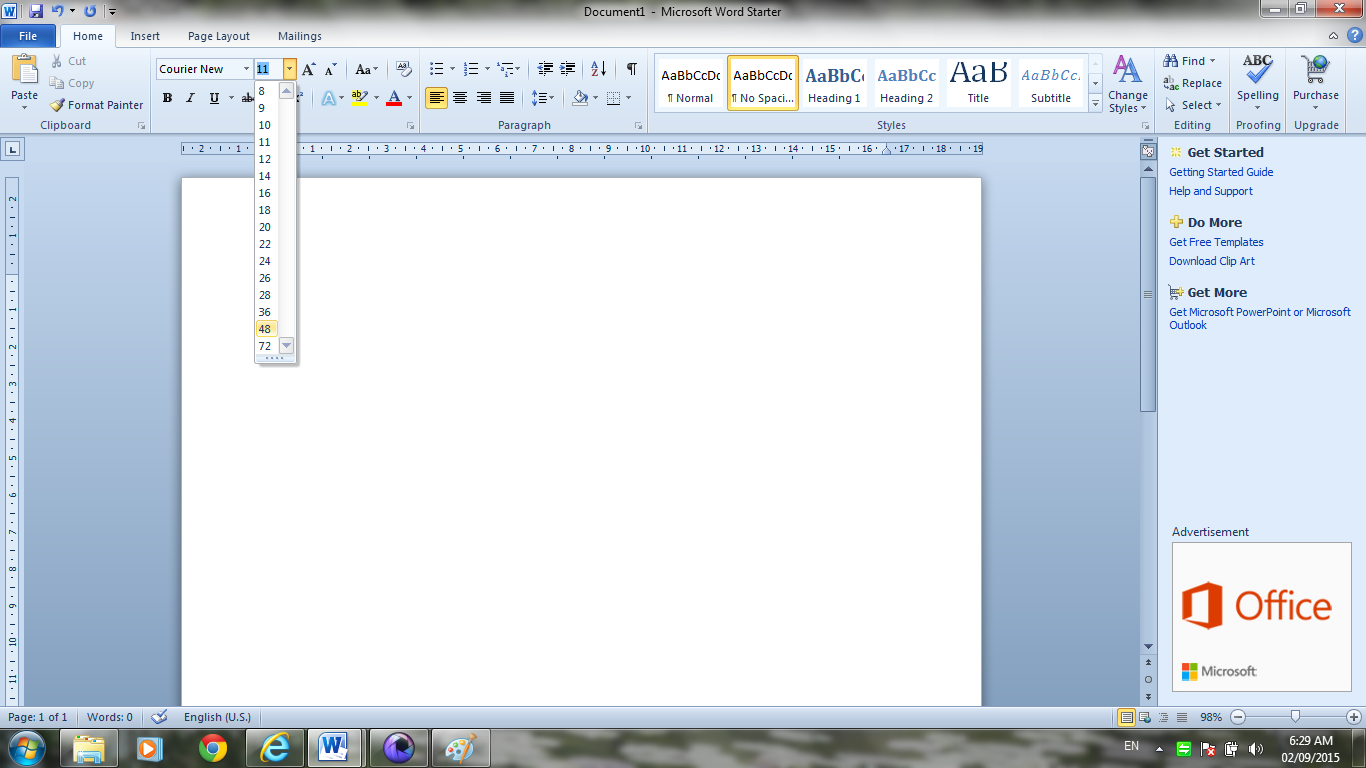
Task: Click the Help and Support link
Action: (x=1211, y=191)
